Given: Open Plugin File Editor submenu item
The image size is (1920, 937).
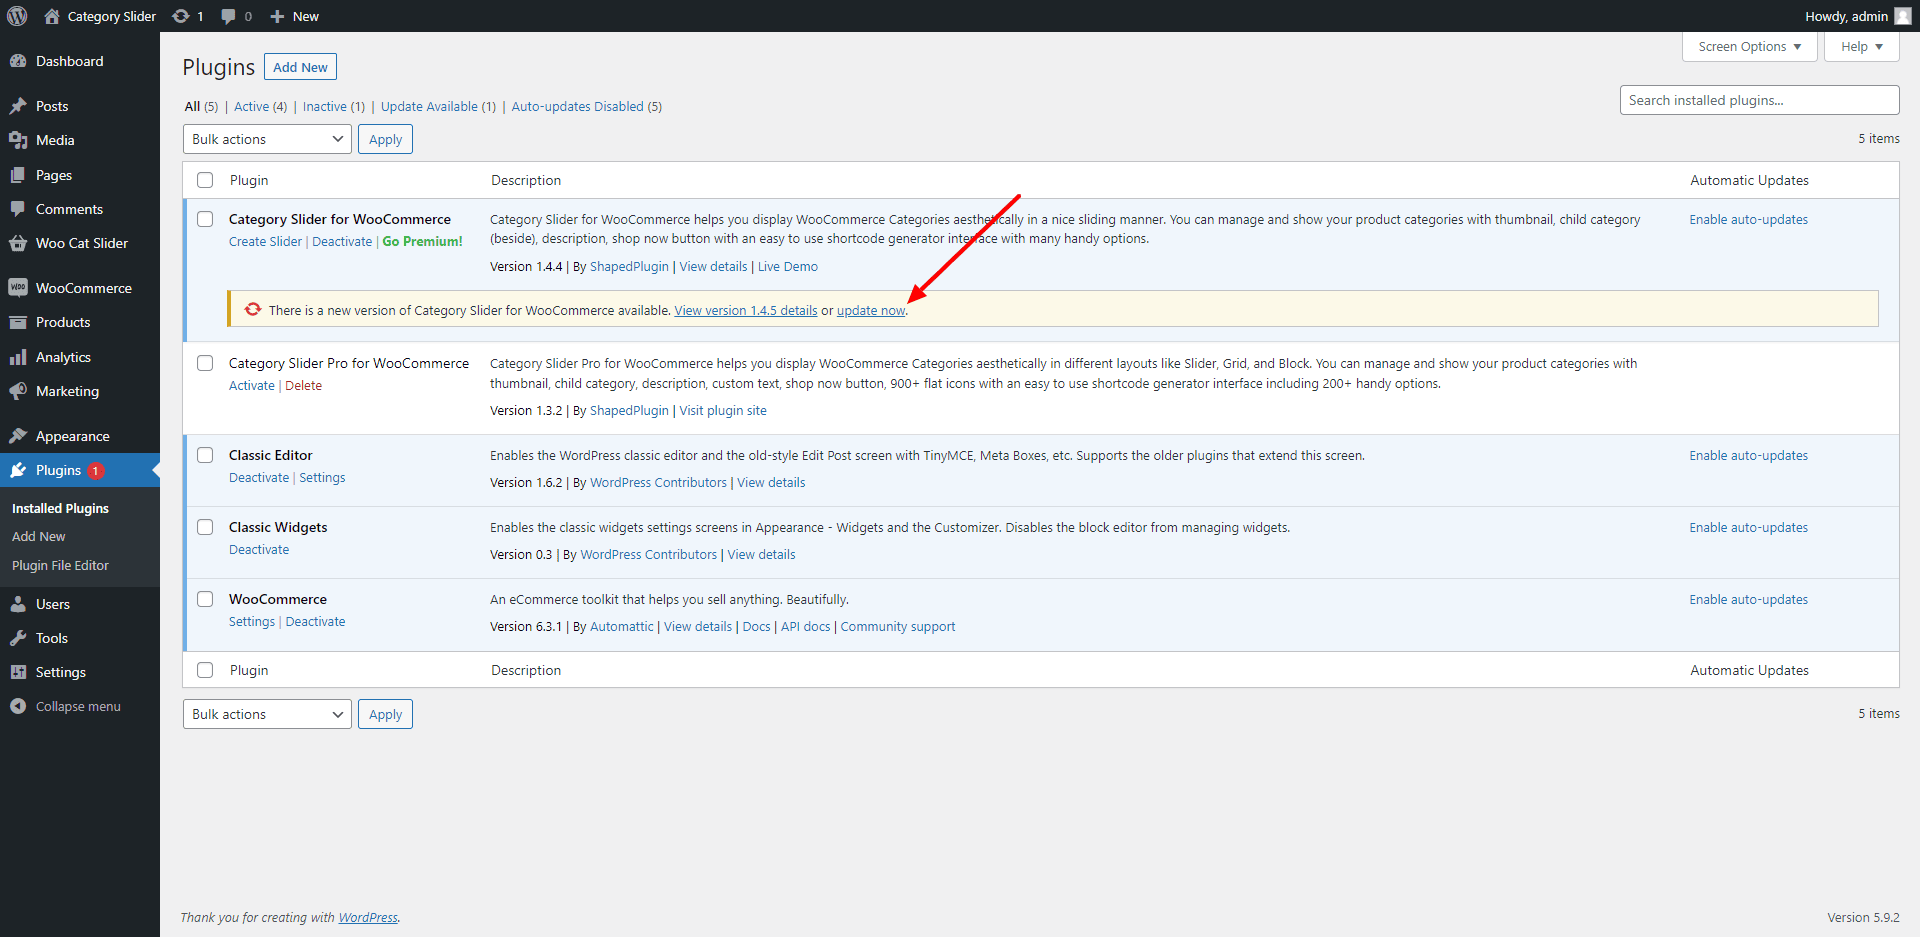Looking at the screenshot, I should (x=60, y=565).
